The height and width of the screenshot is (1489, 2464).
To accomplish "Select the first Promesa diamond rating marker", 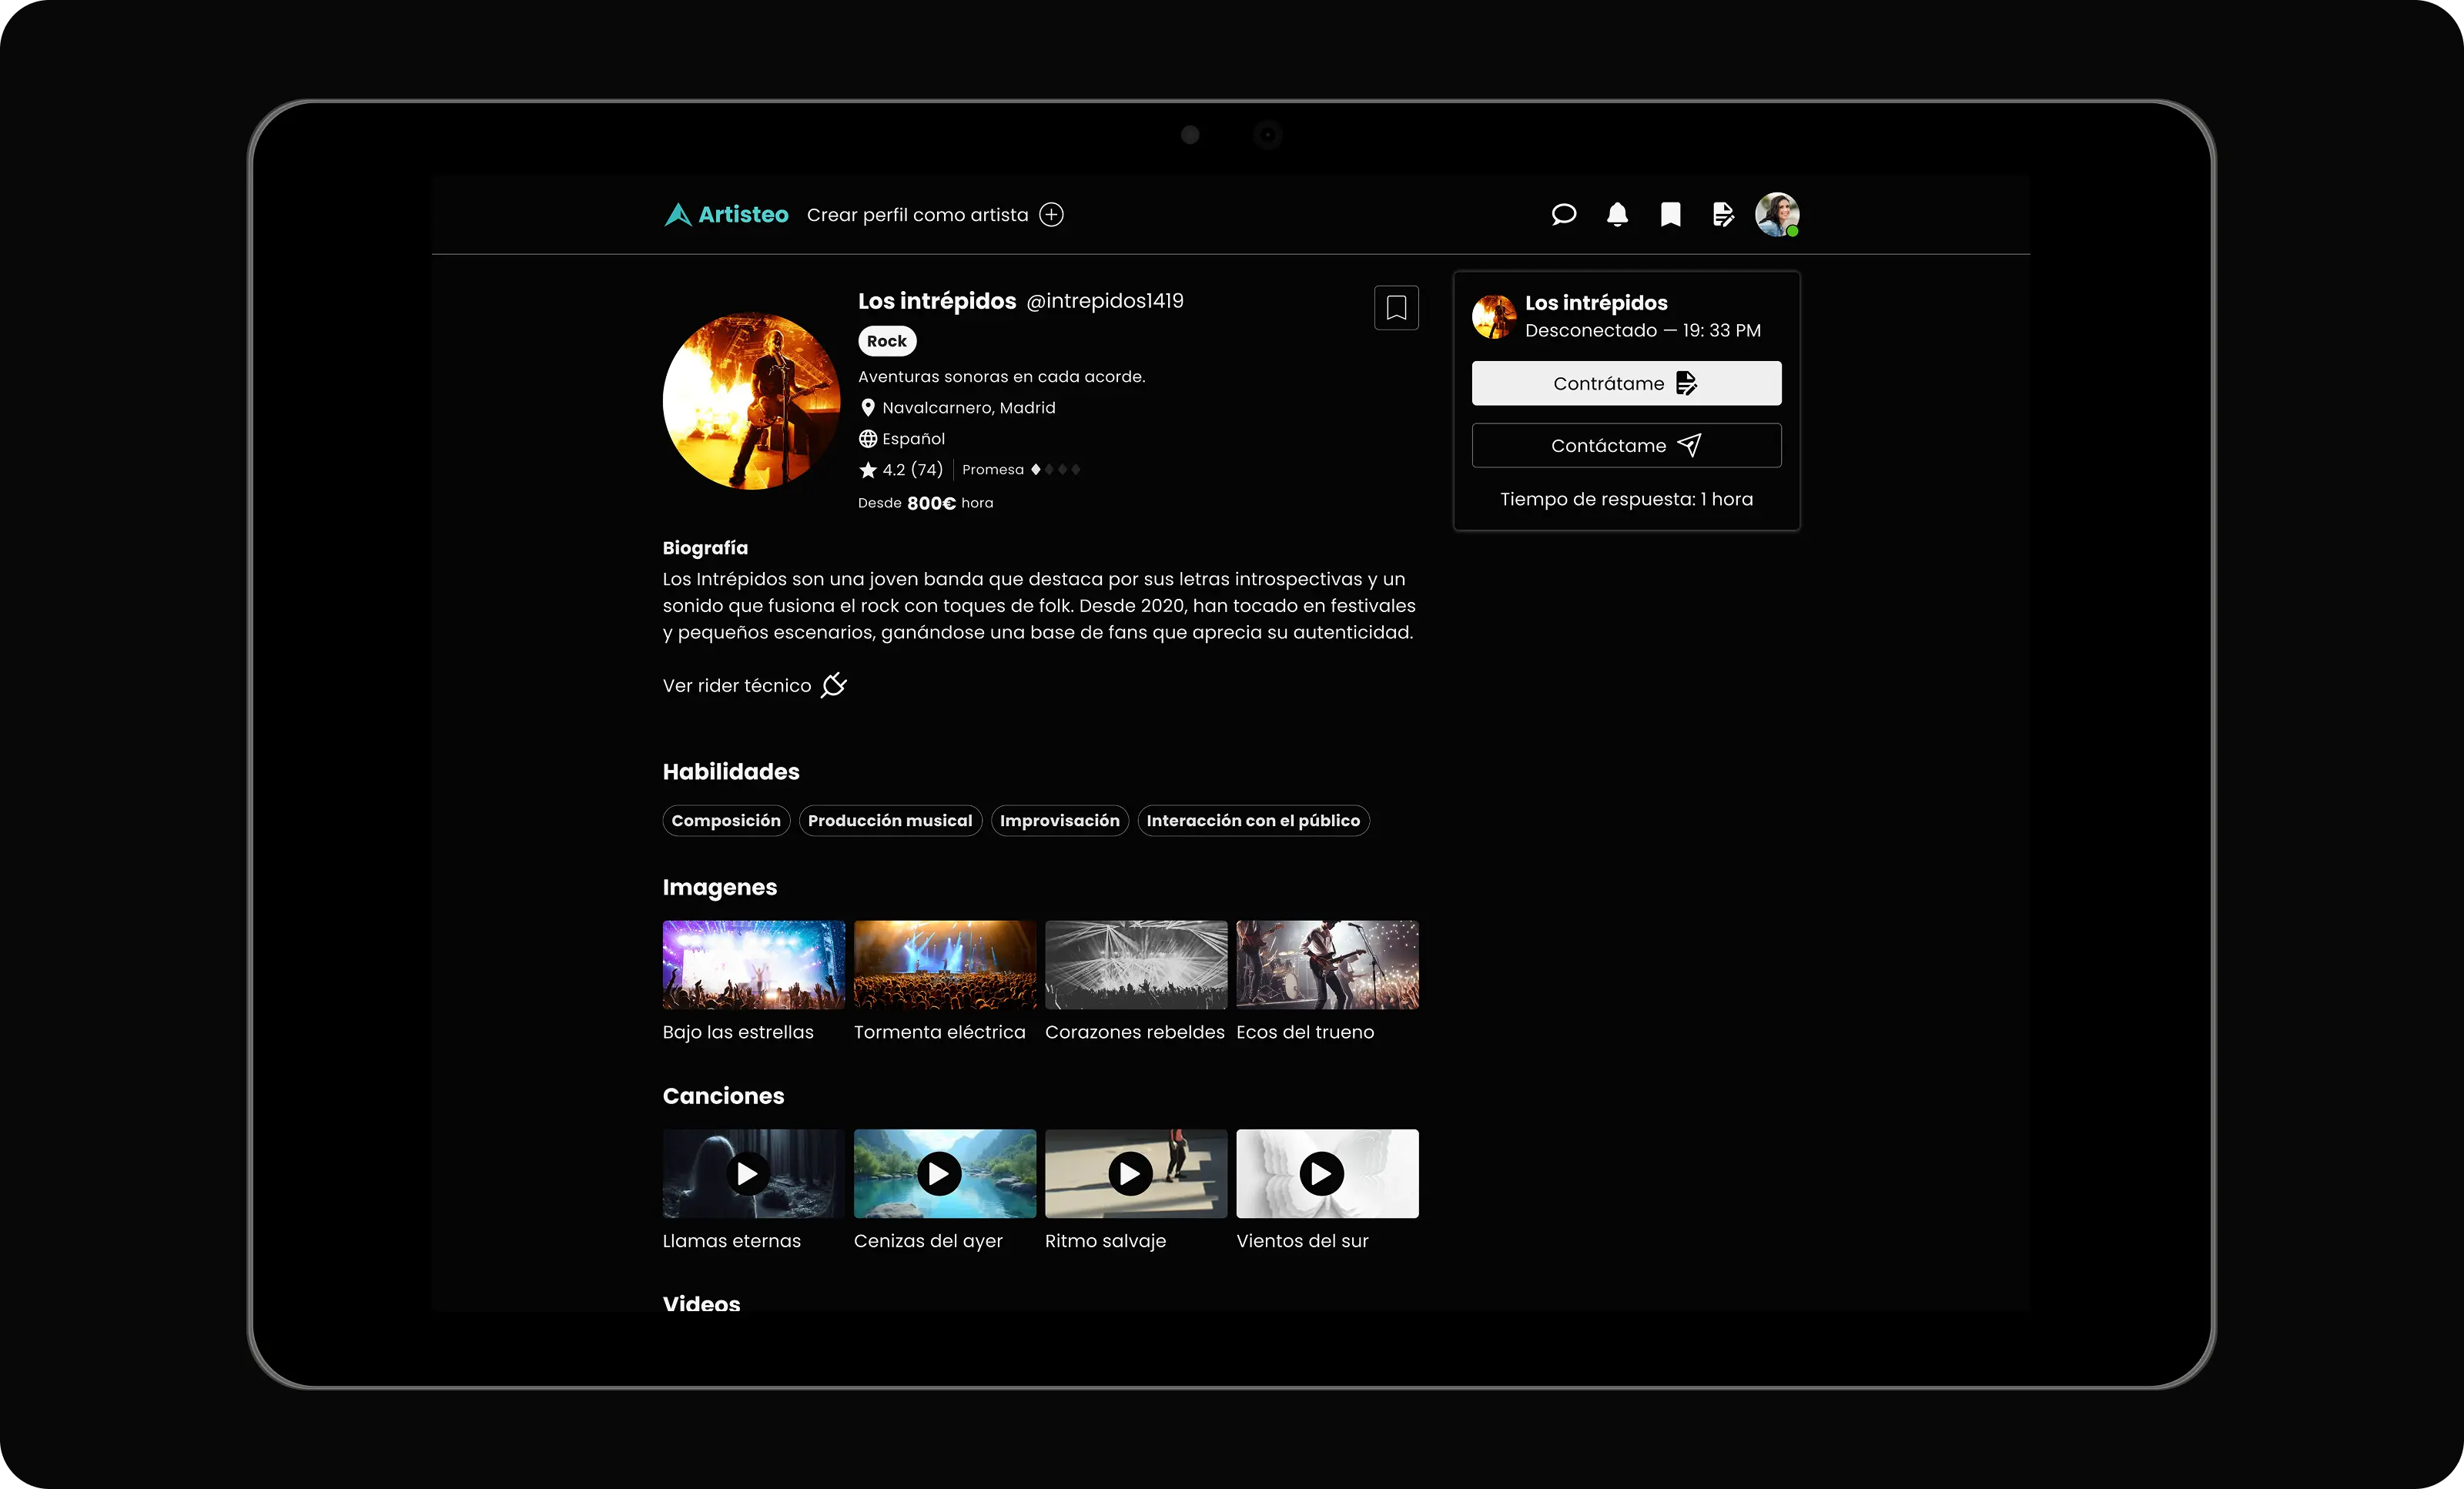I will click(1036, 469).
